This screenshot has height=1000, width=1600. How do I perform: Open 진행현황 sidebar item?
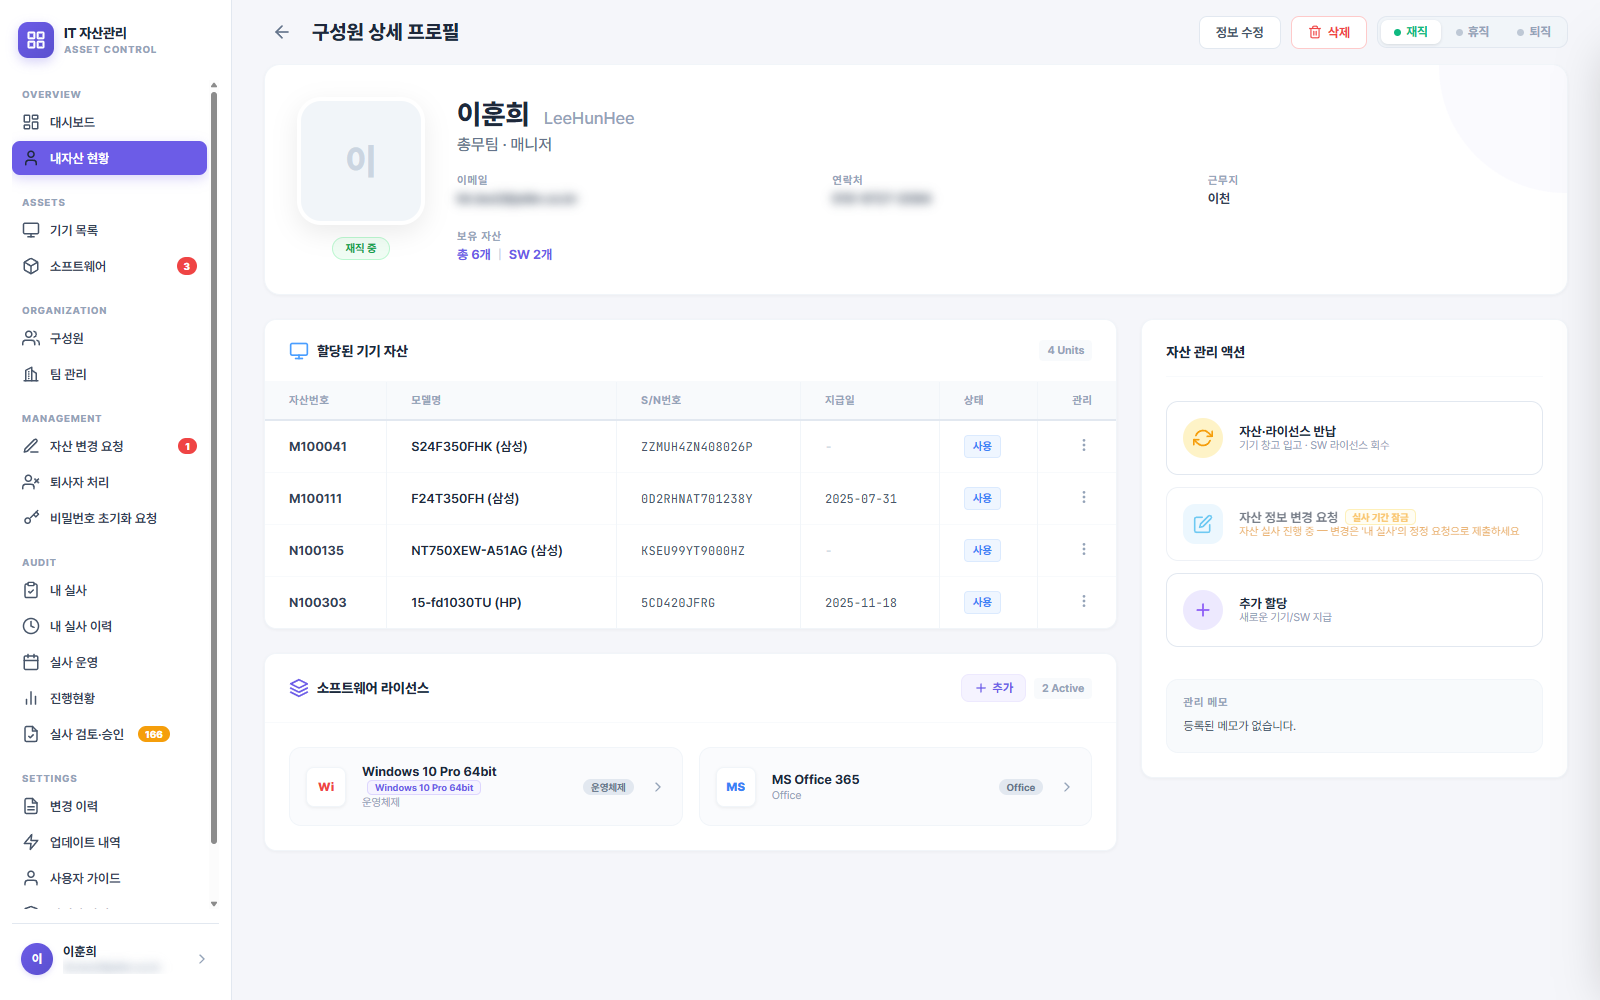[109, 698]
